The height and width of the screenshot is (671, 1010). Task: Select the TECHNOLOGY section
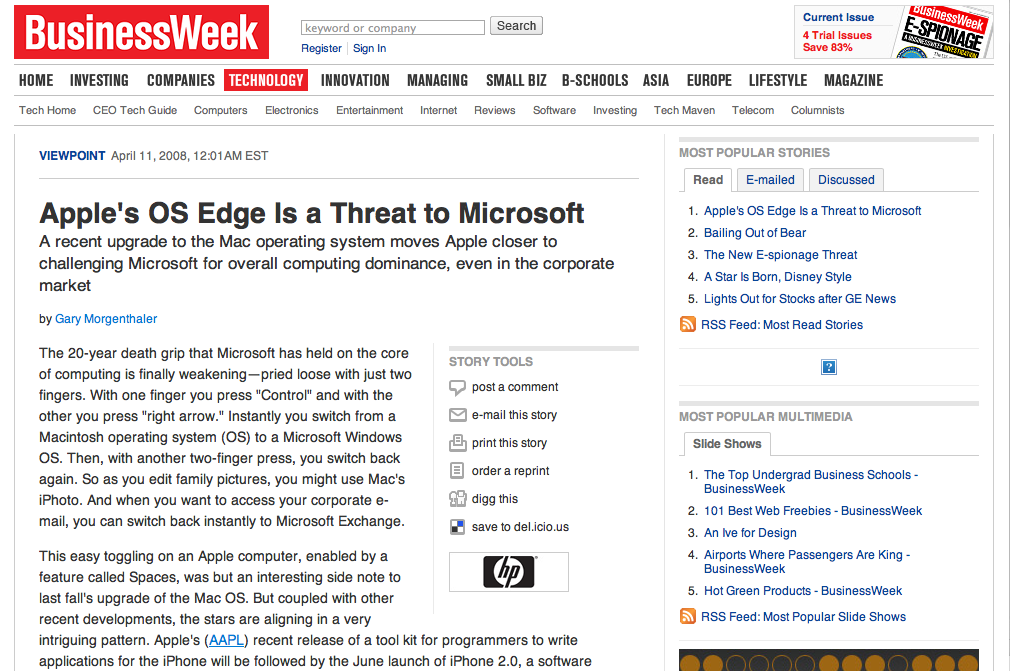pyautogui.click(x=266, y=80)
